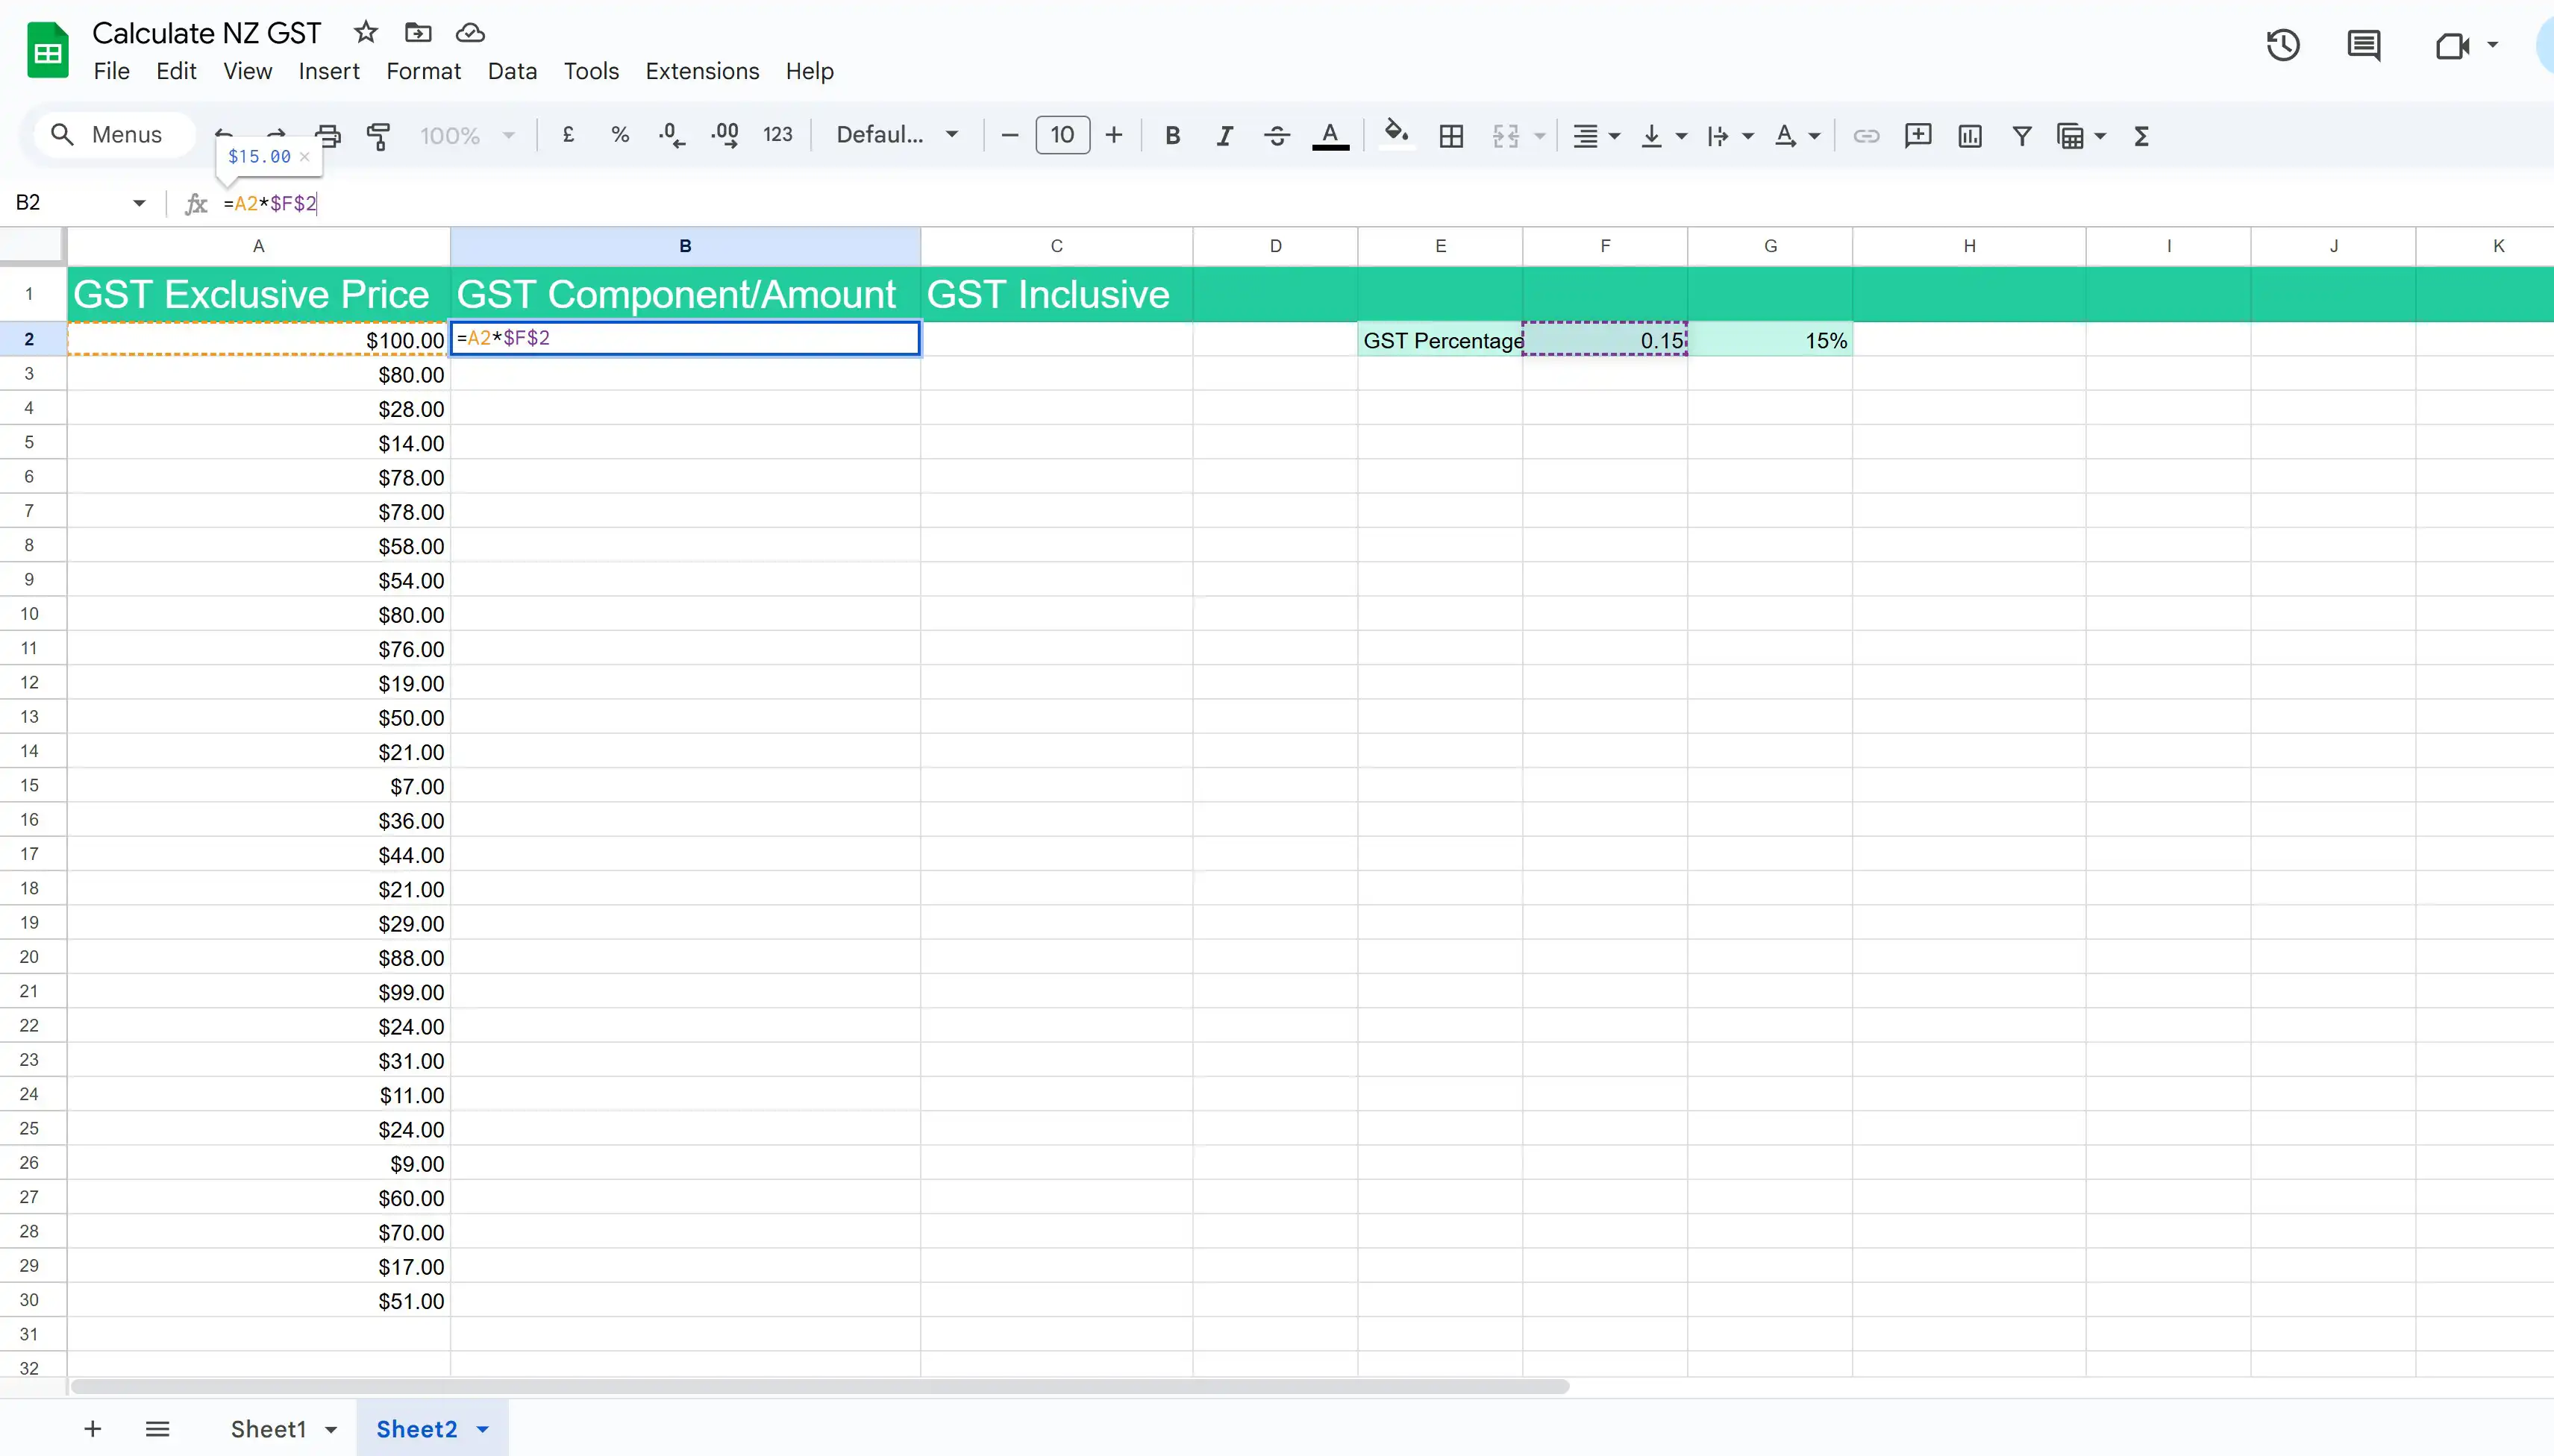
Task: Decrease decimal places
Action: click(x=672, y=135)
